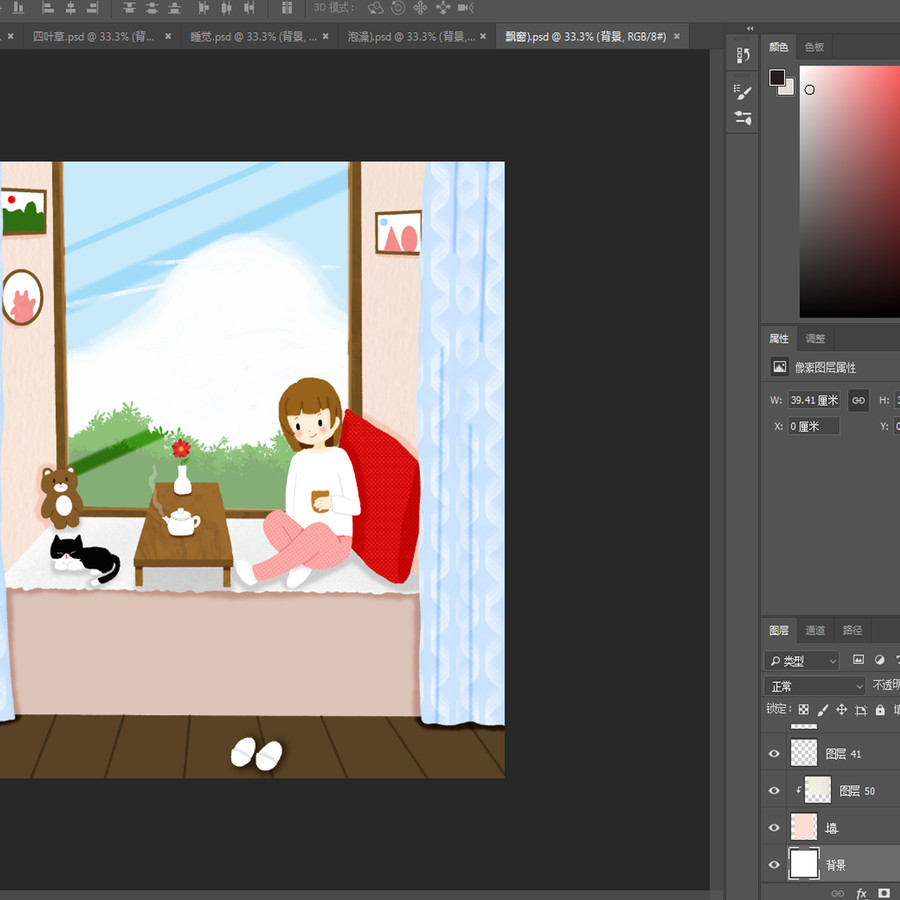The height and width of the screenshot is (900, 900).
Task: Close the 四叶草.psd tab
Action: 168,36
